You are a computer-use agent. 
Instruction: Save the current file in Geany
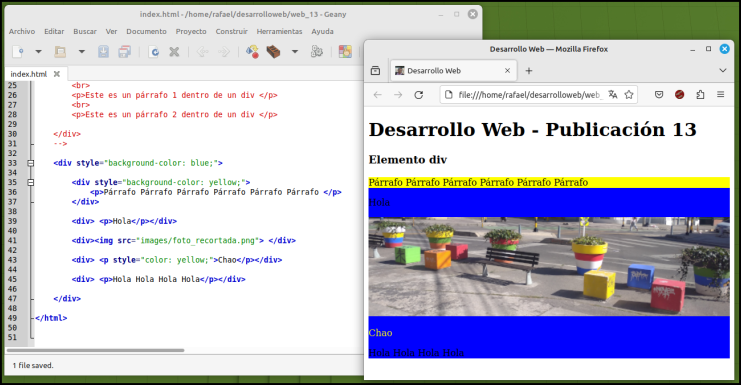[x=103, y=51]
